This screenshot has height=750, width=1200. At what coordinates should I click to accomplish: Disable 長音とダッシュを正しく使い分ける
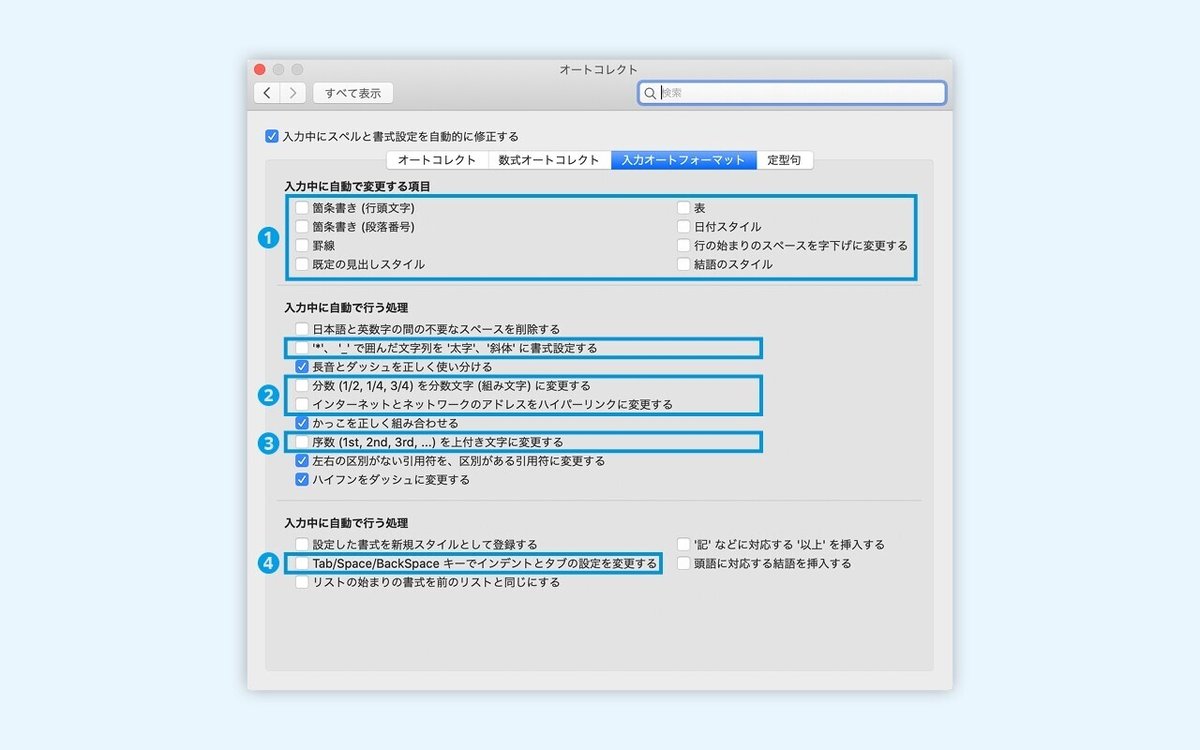pos(302,366)
